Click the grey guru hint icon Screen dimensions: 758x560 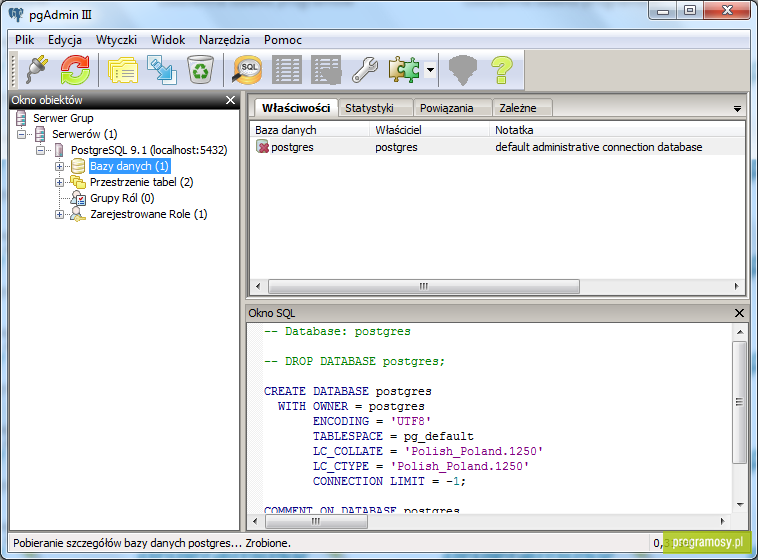(x=463, y=70)
